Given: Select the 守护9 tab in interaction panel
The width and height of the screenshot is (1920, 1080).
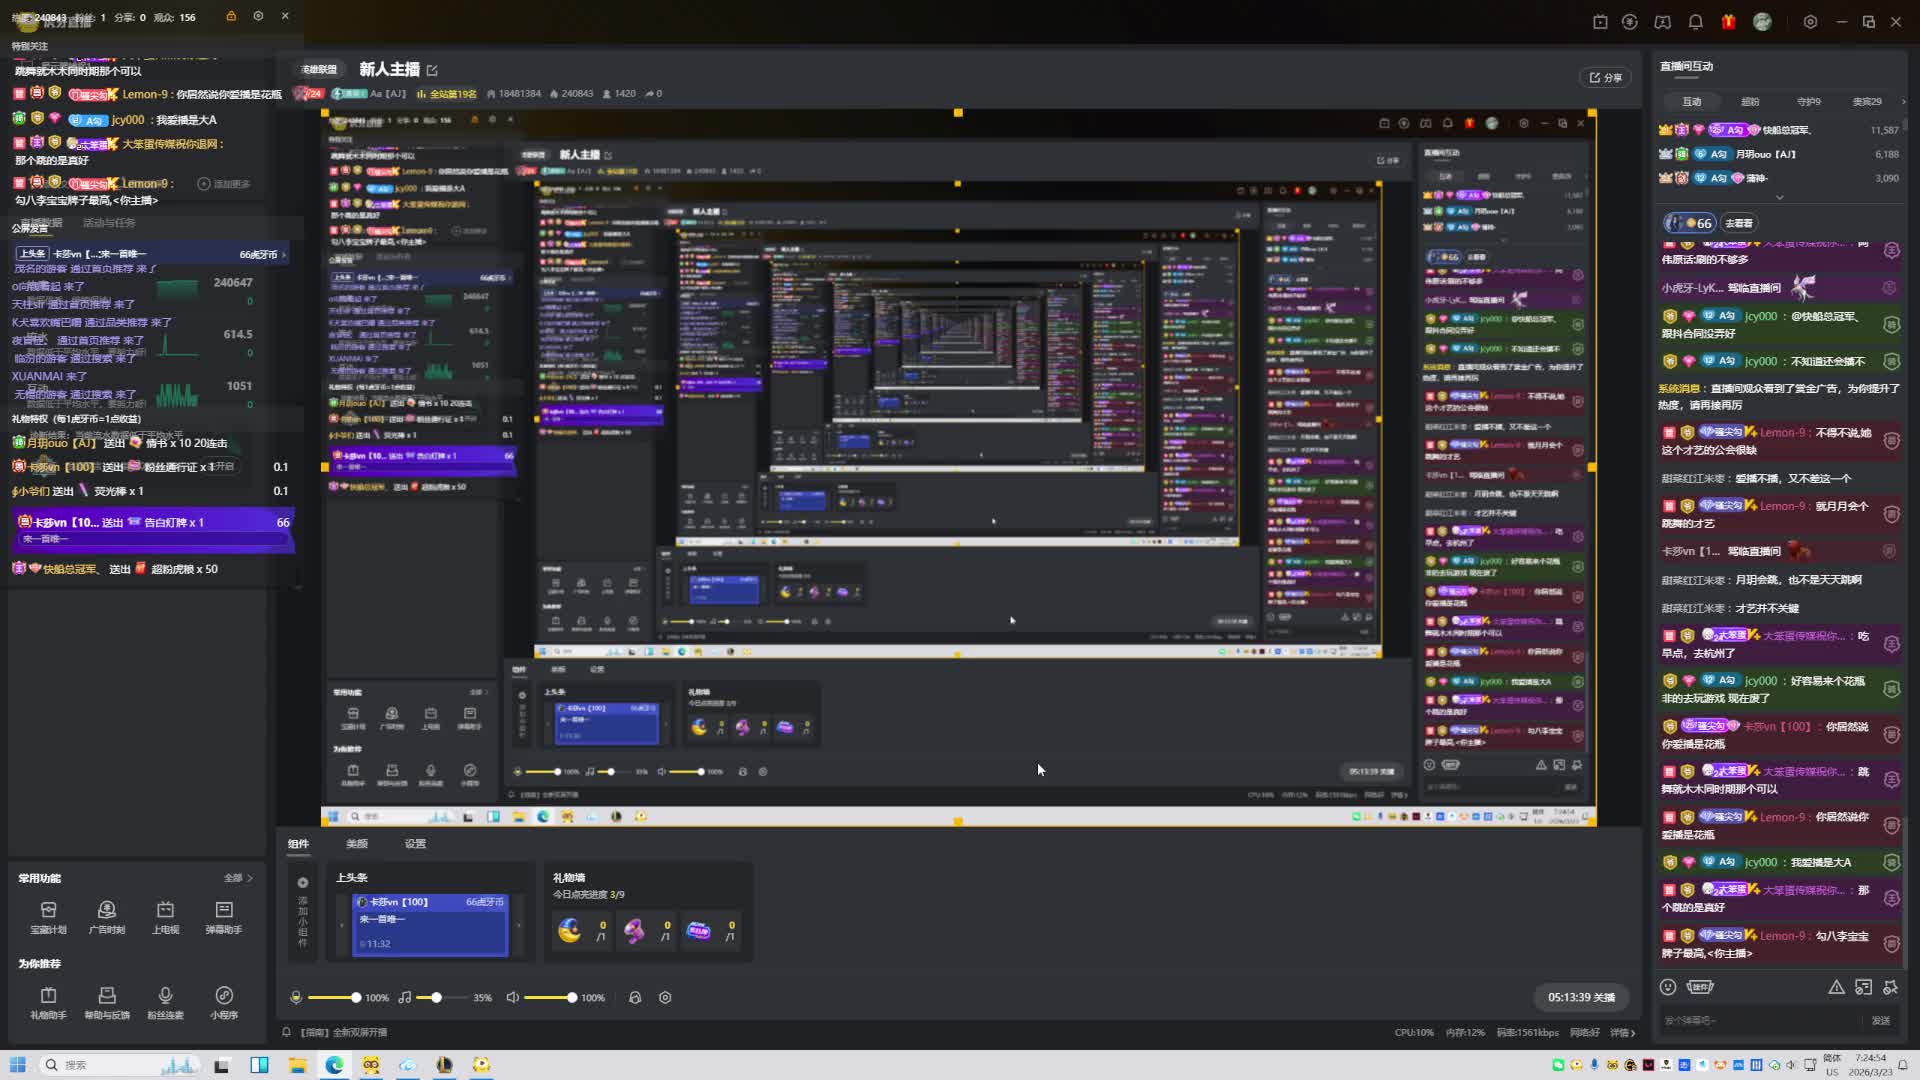Looking at the screenshot, I should click(x=1808, y=101).
